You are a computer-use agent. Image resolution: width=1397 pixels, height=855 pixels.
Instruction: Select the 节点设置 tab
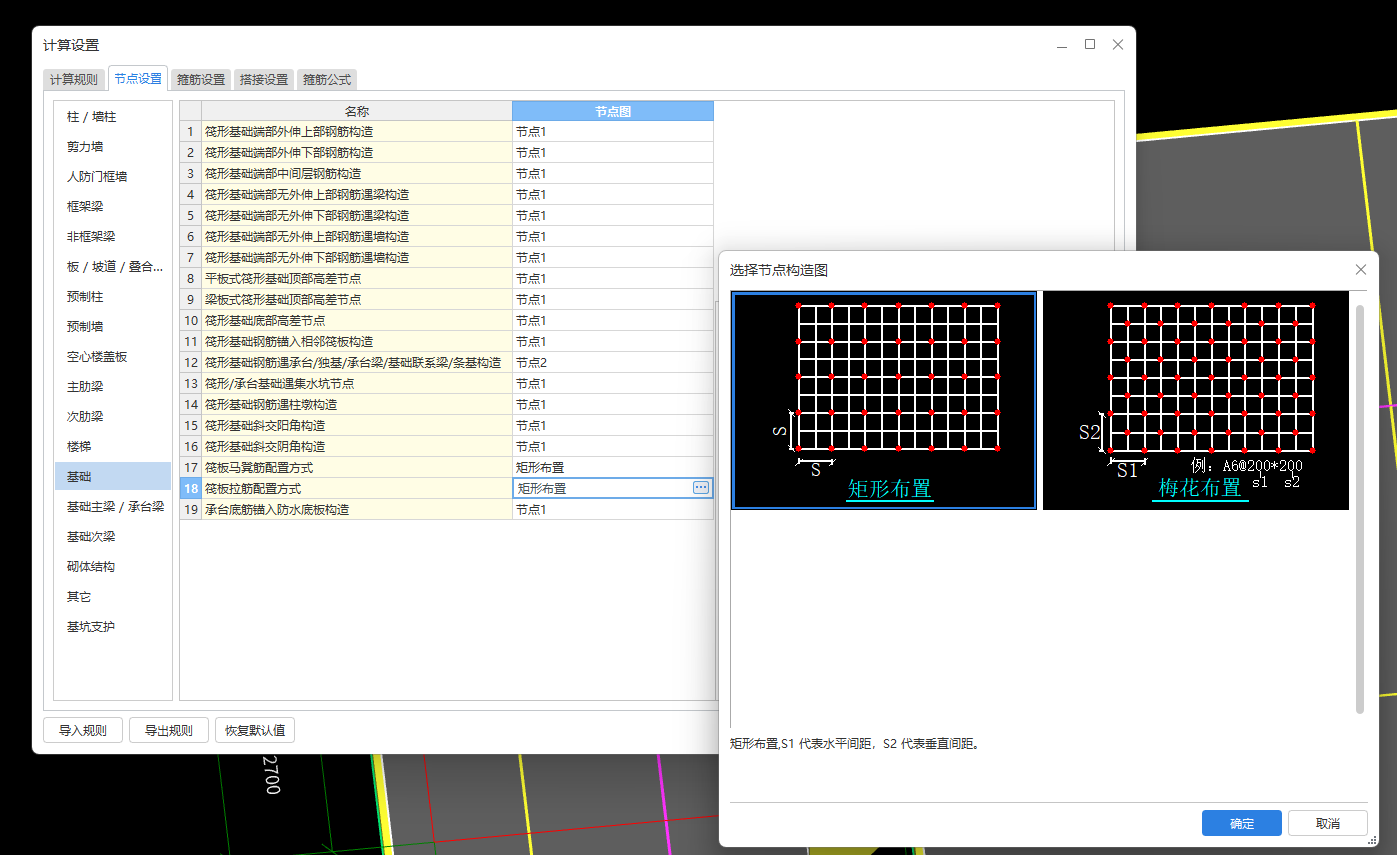(x=138, y=78)
